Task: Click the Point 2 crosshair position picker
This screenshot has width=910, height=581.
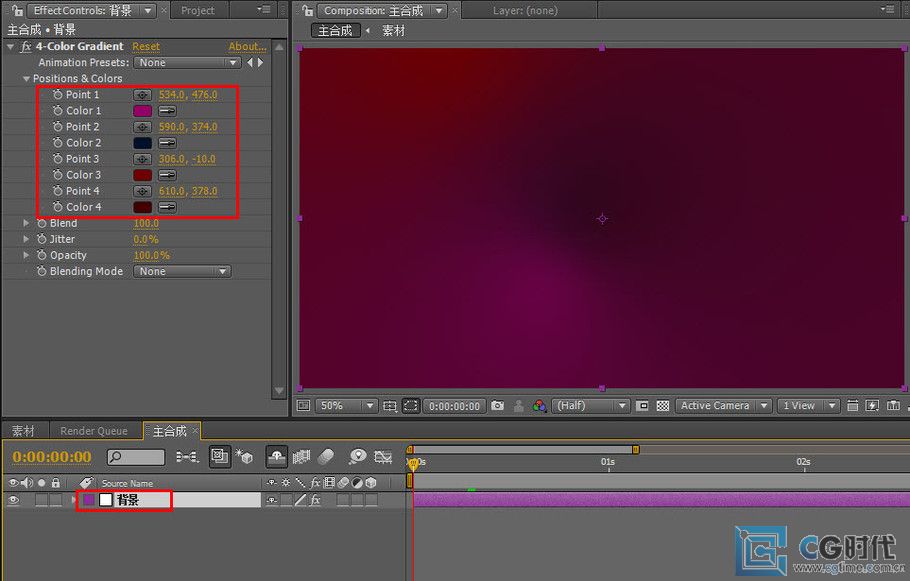Action: [142, 127]
